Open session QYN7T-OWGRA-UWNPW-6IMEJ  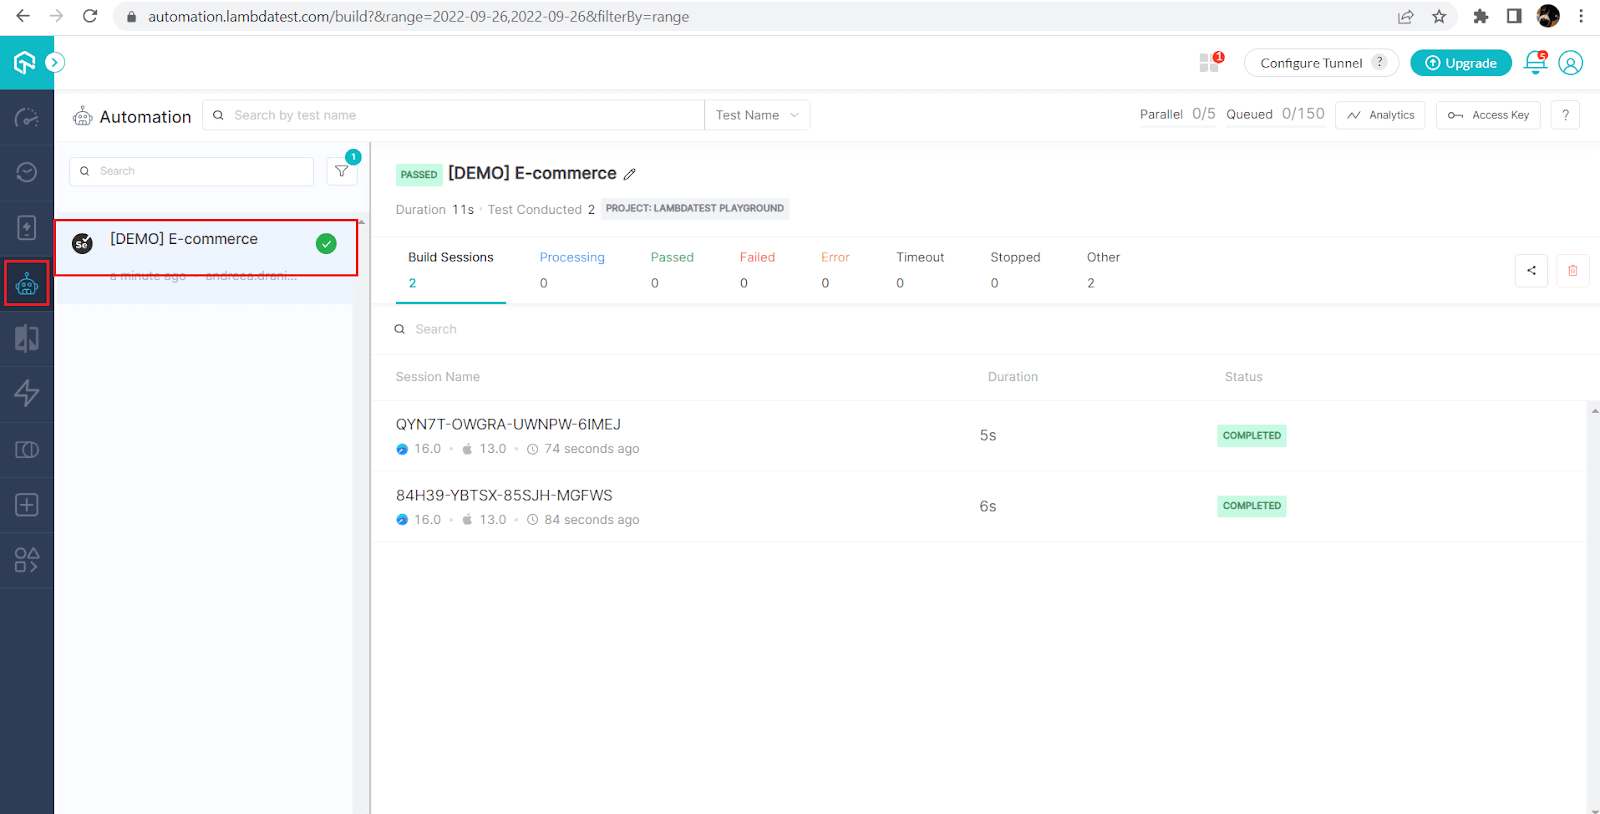tap(508, 425)
